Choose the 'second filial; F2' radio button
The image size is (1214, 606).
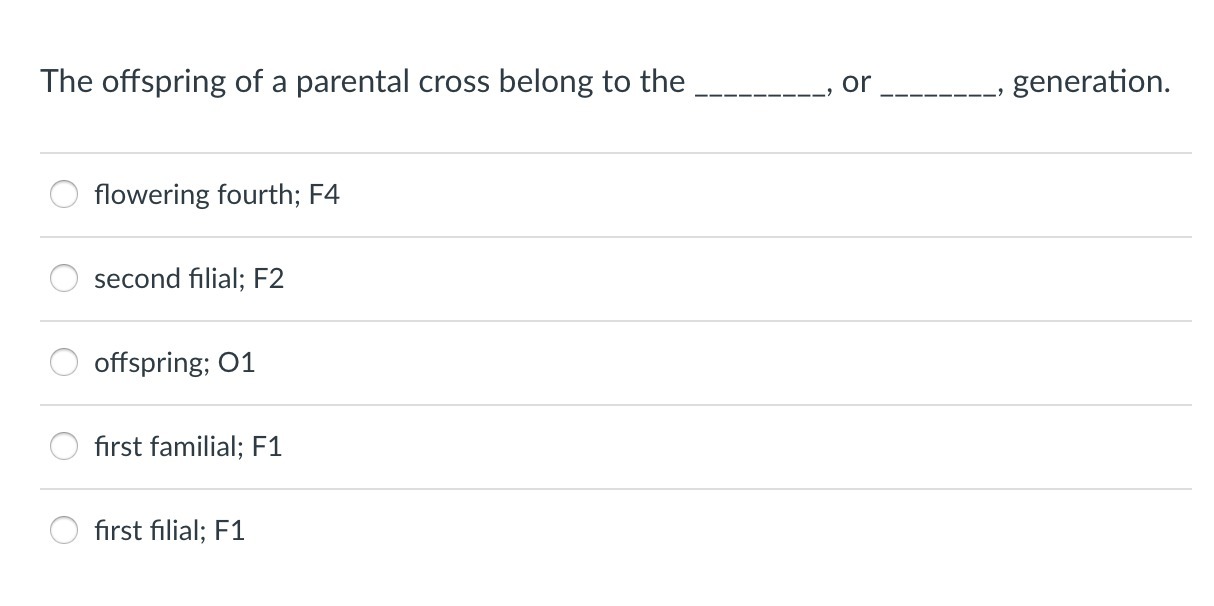(x=66, y=278)
